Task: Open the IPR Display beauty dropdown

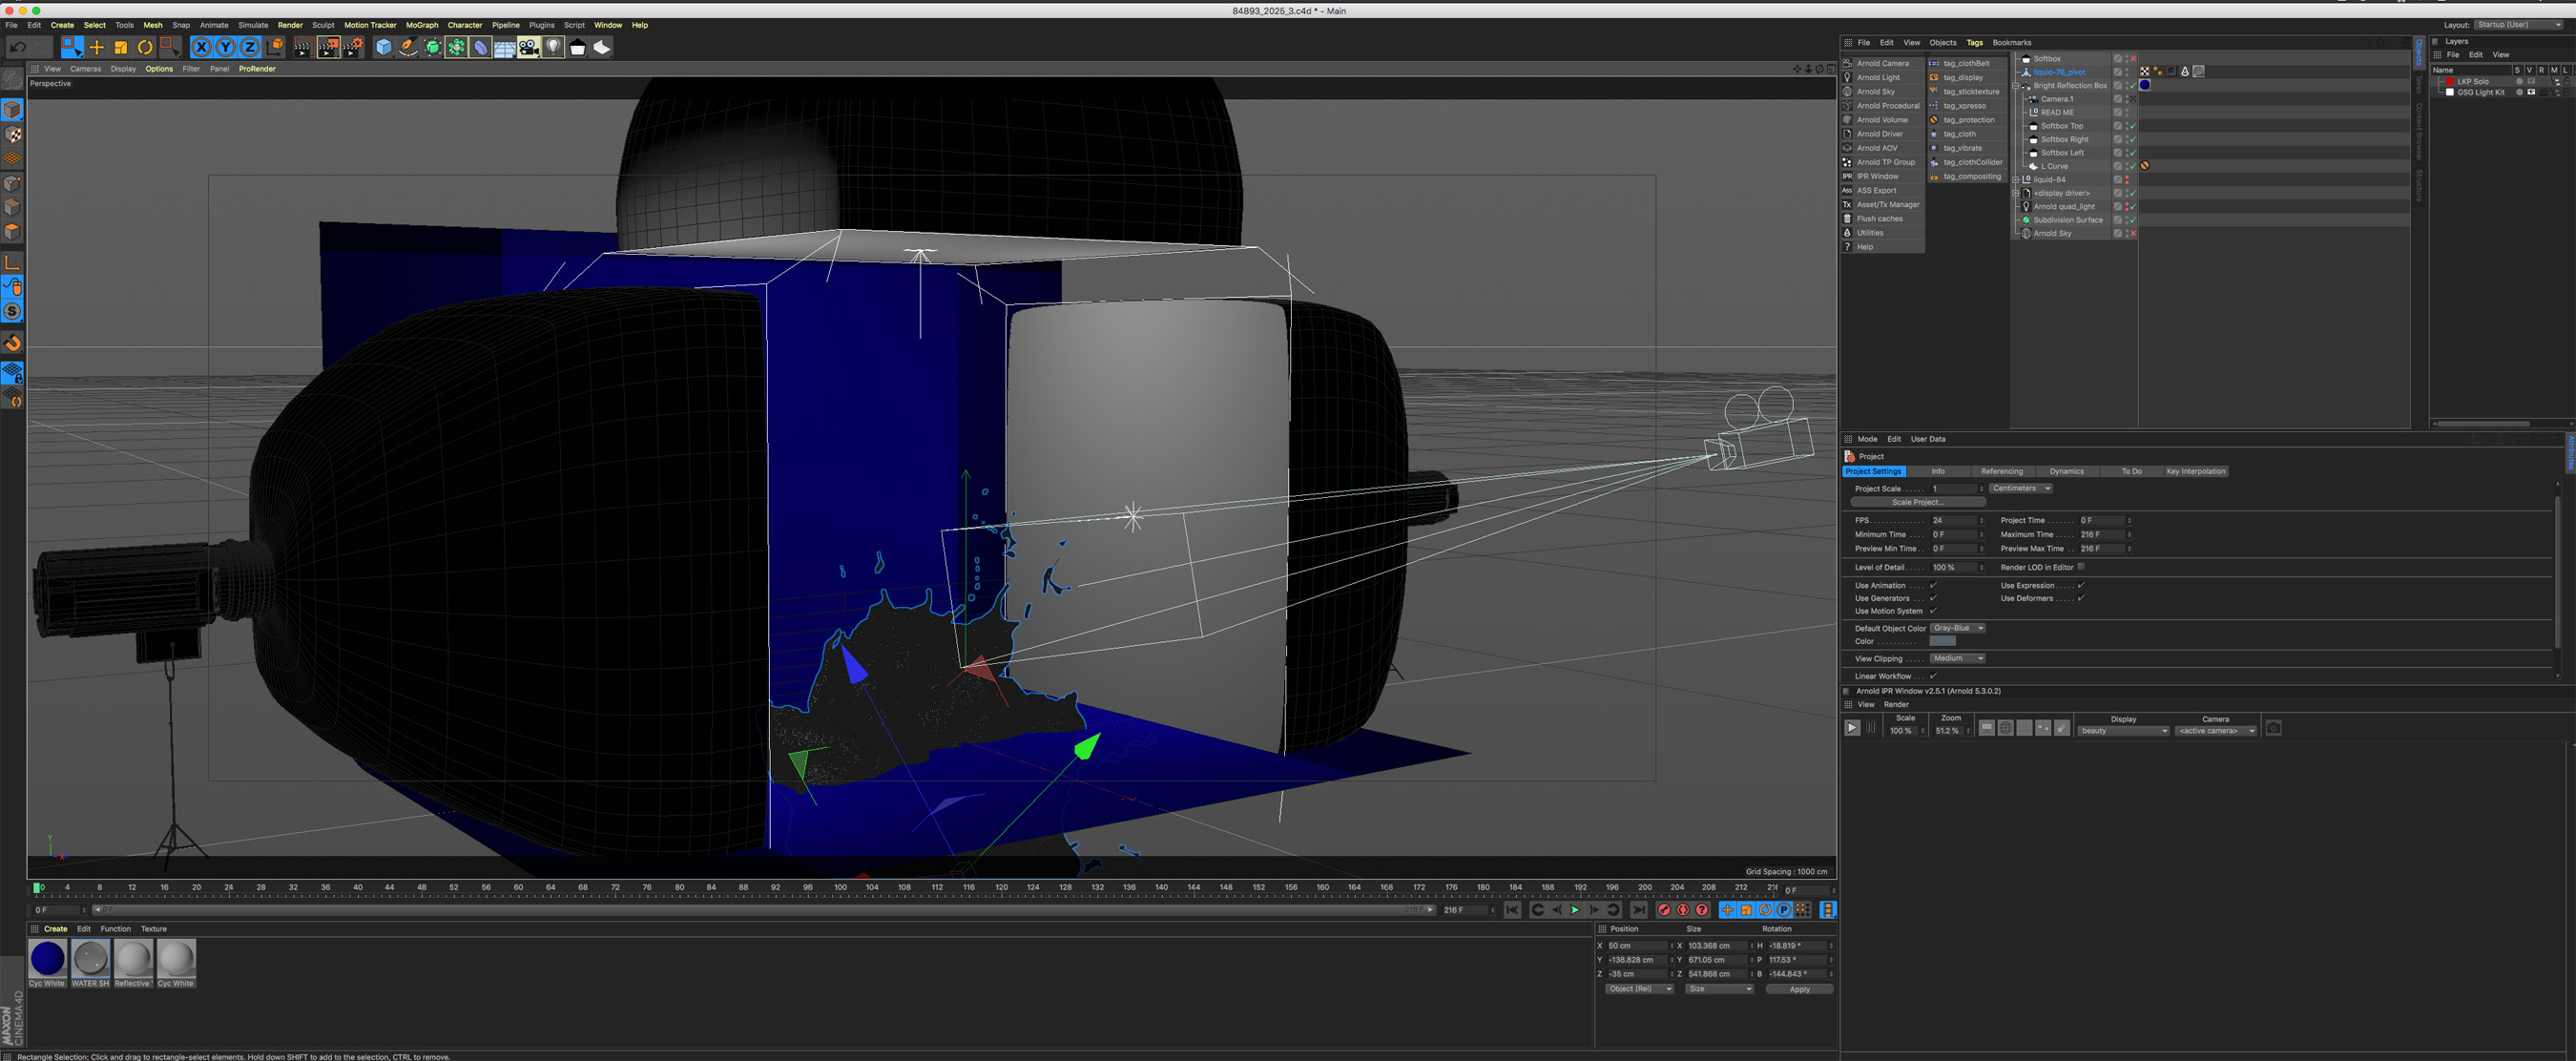Action: [2123, 731]
